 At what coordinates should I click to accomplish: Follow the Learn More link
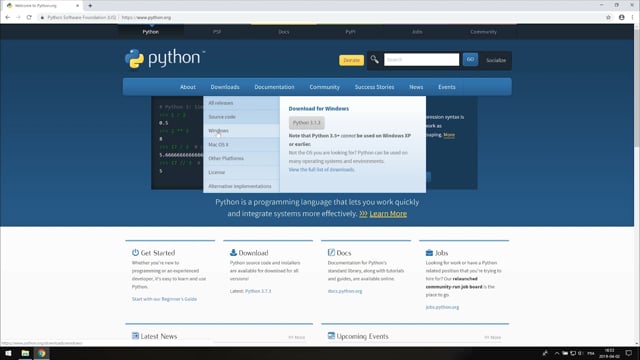tap(388, 214)
